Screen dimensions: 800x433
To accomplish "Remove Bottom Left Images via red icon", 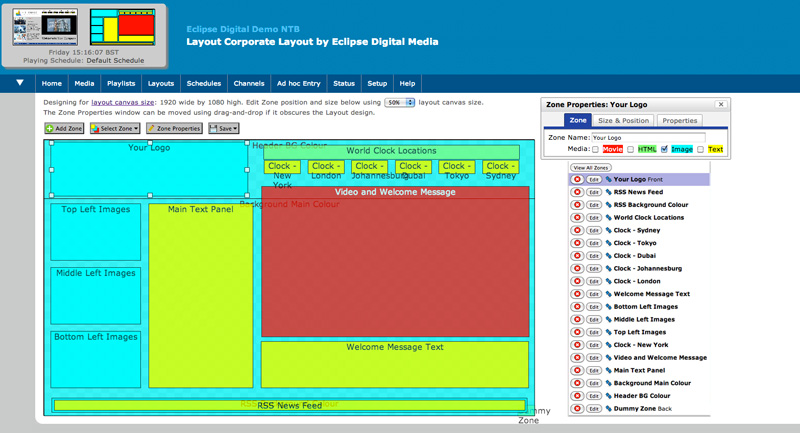I will coord(577,307).
